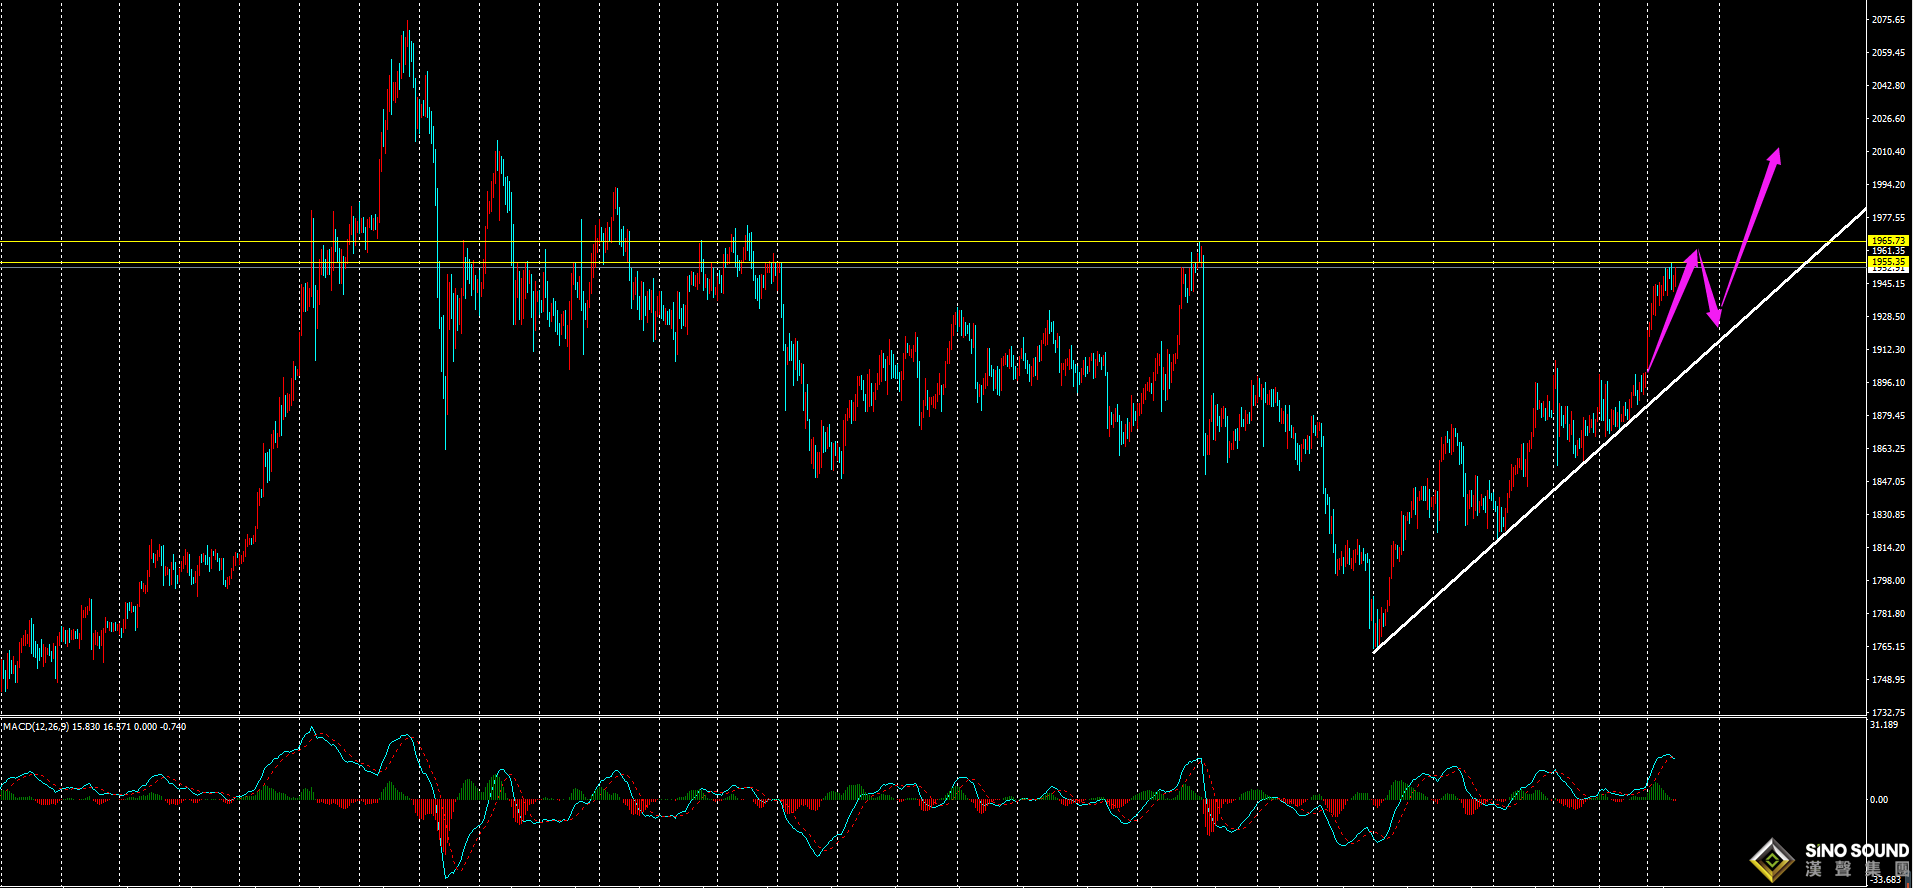Screen dimensions: 1914x888
Task: Click the 1732.75 label at axis bottom
Action: click(1888, 713)
